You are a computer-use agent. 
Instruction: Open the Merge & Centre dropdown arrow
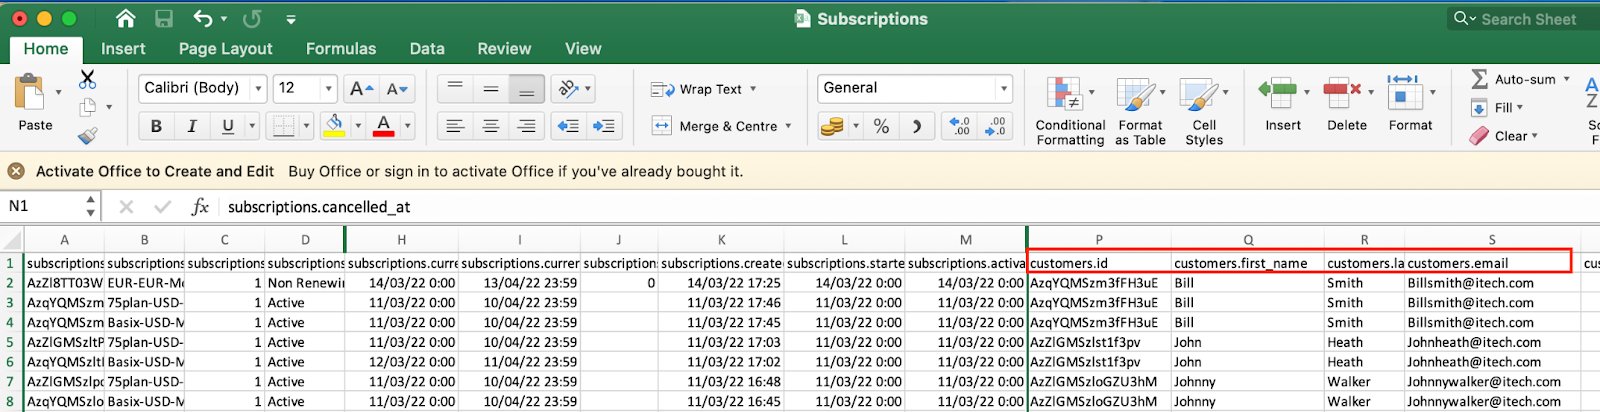pyautogui.click(x=788, y=126)
